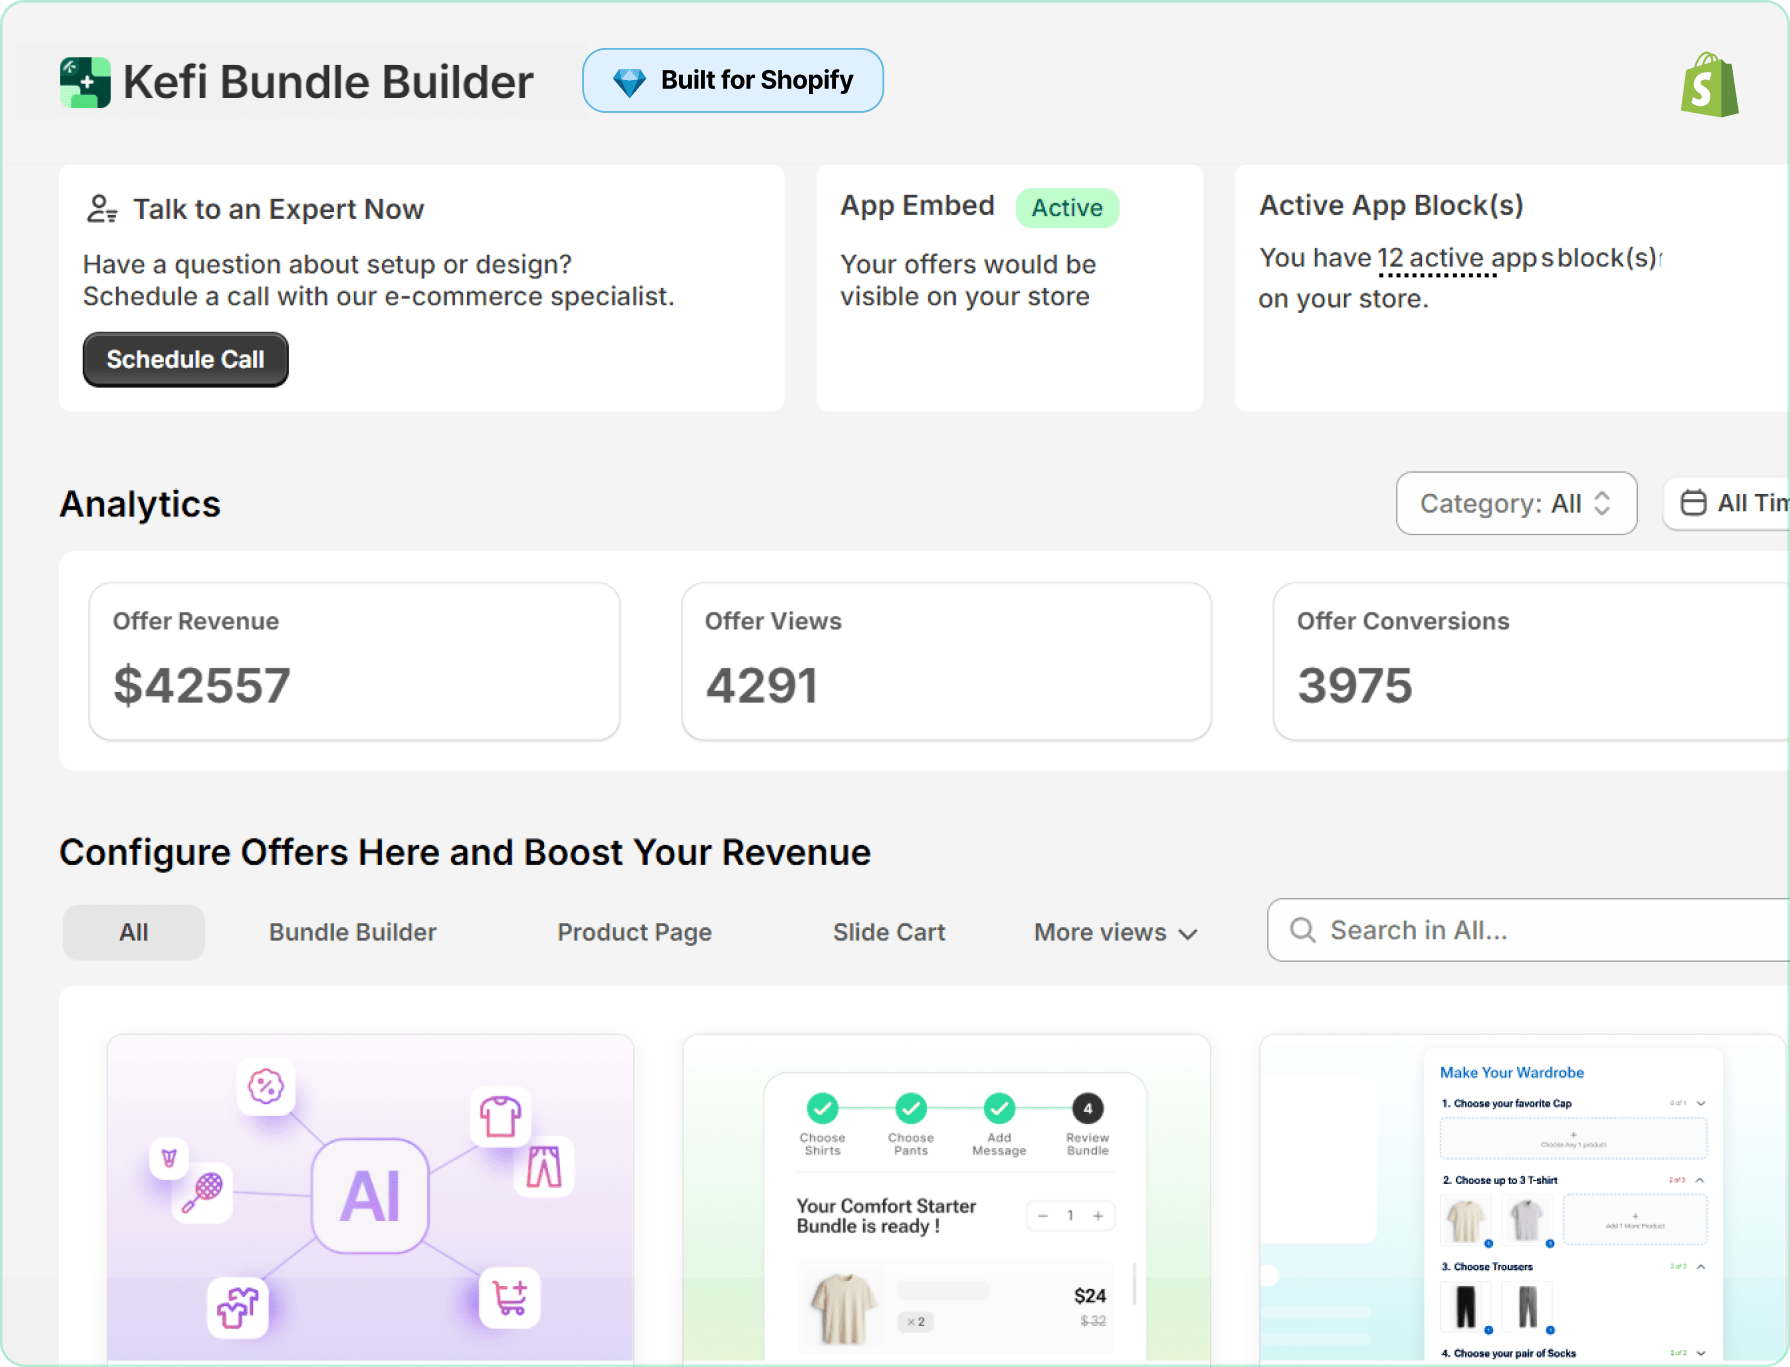Select the All offers tab

134,932
